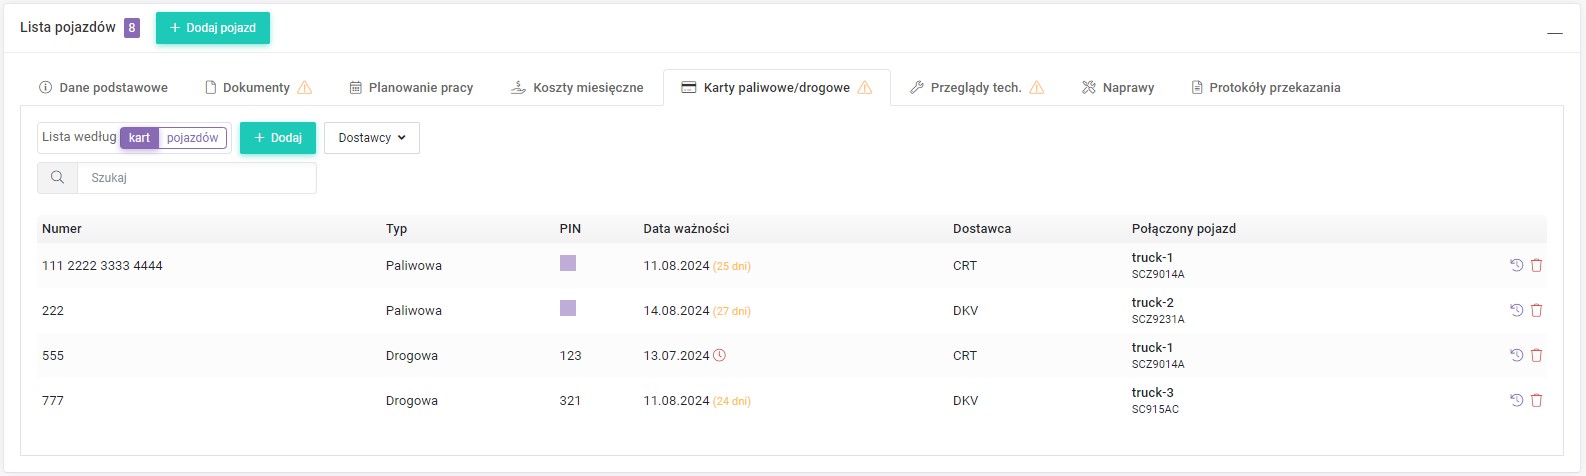Image resolution: width=1586 pixels, height=476 pixels.
Task: Click DKV supplier in card 777 row
Action: (x=966, y=400)
